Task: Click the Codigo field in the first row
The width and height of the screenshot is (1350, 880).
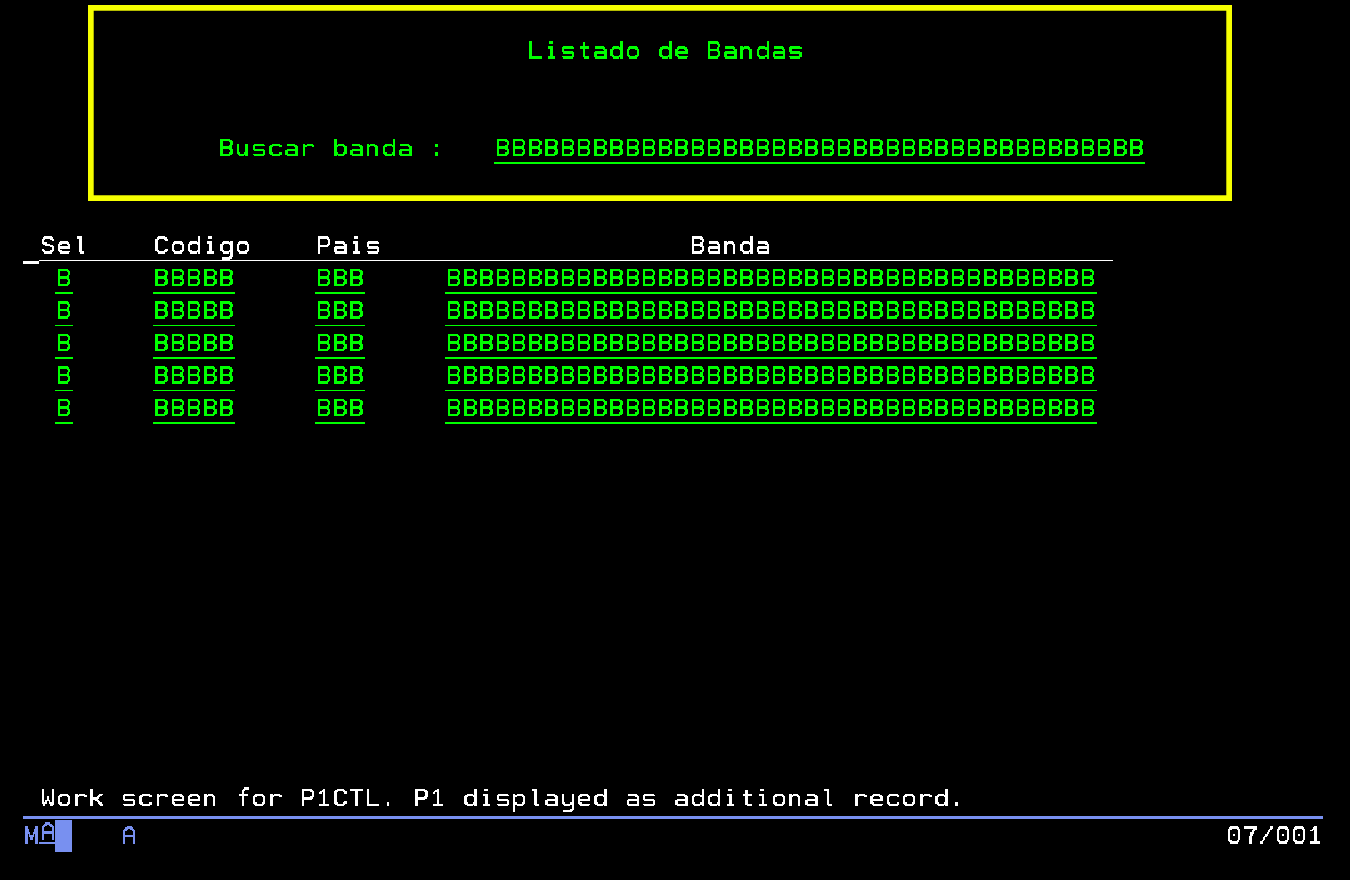Action: click(x=194, y=278)
